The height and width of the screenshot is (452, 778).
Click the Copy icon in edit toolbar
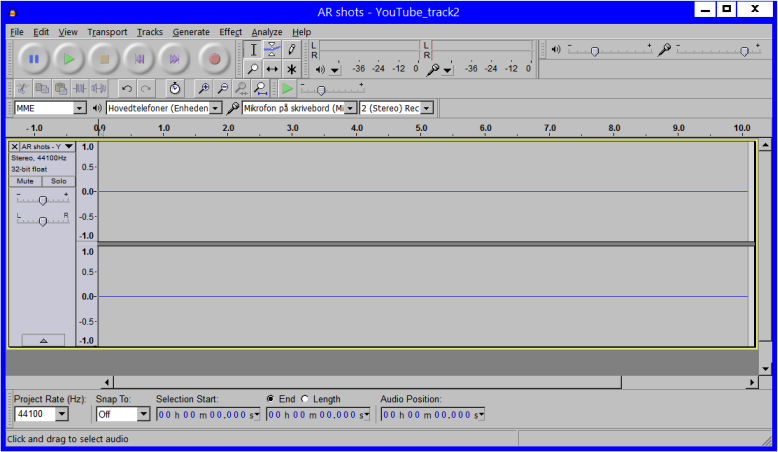point(42,89)
